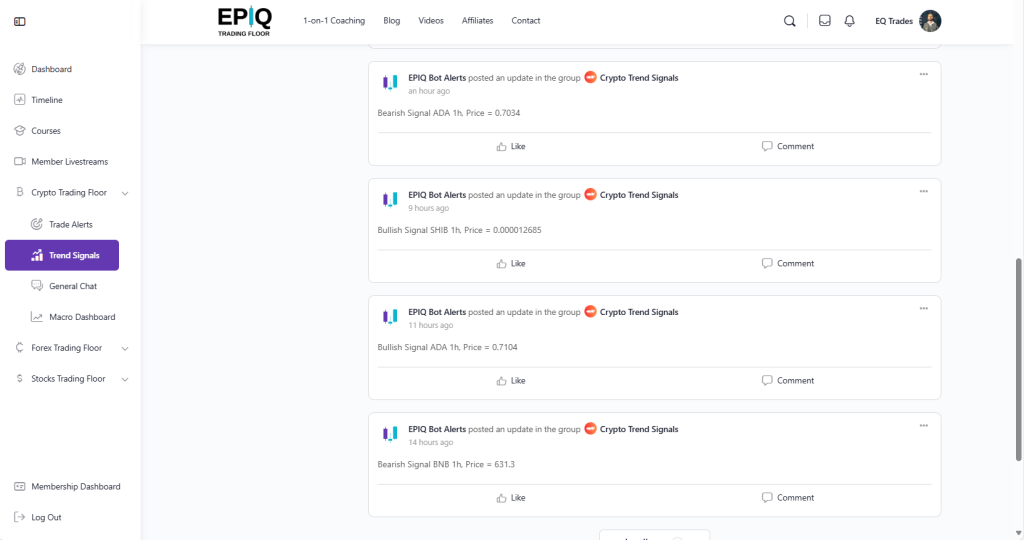Click '11 hours ago' timestamp
The image size is (1024, 540).
430,325
